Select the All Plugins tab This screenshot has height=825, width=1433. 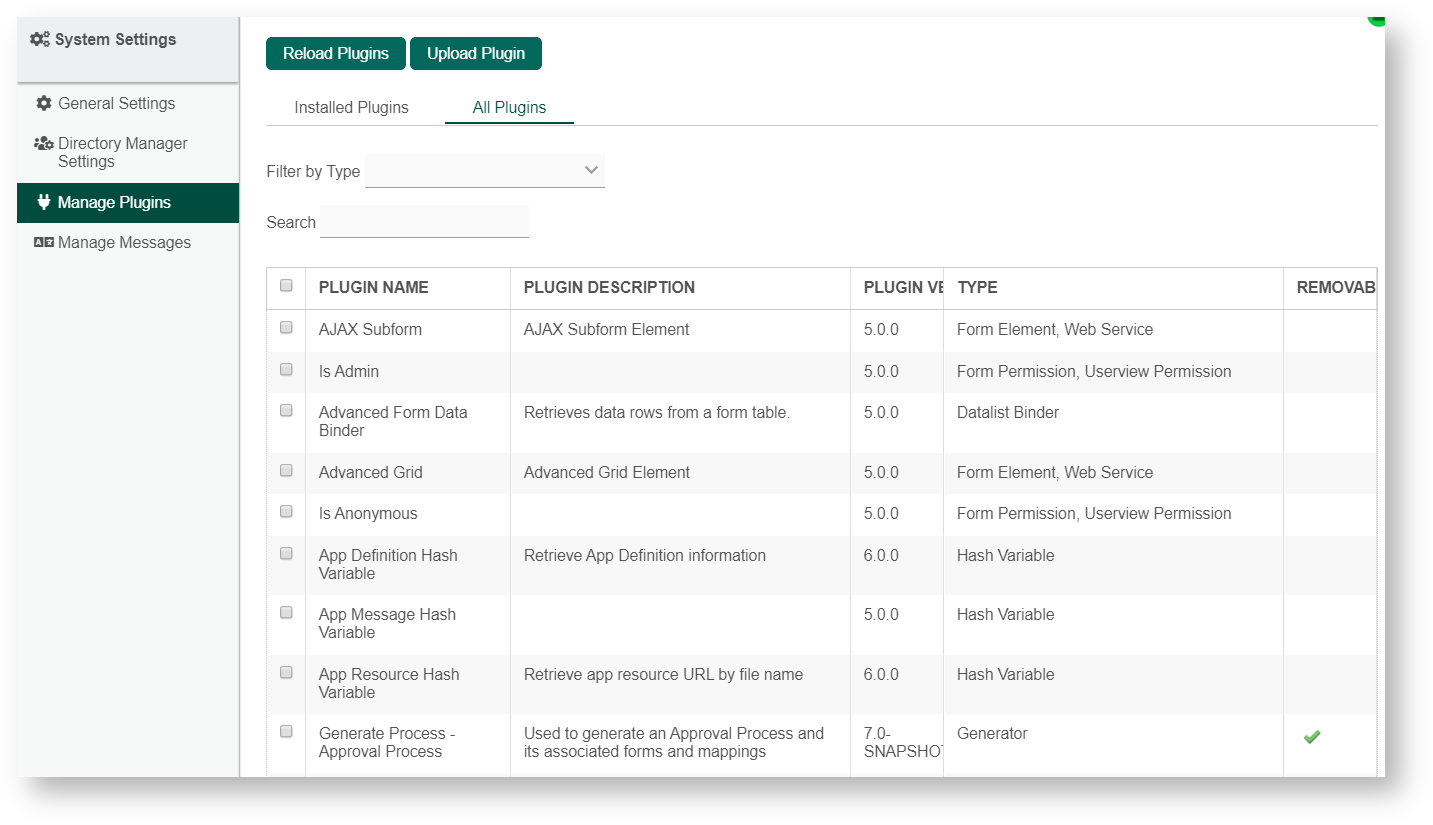tap(509, 108)
